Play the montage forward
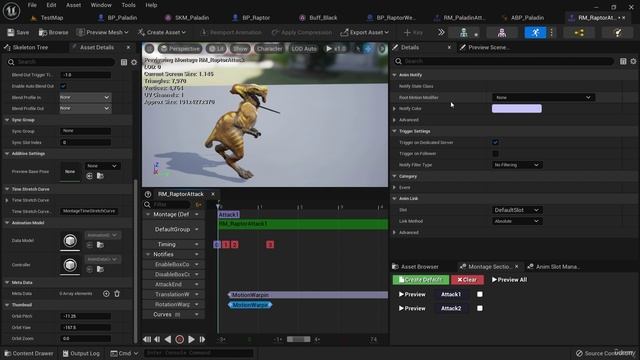The height and width of the screenshot is (360, 640). 191,339
